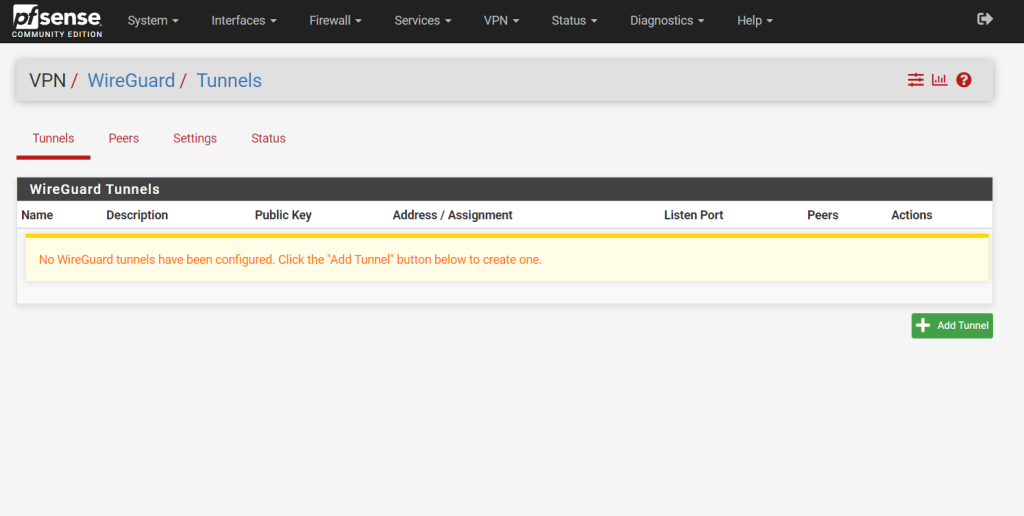This screenshot has height=516, width=1024.
Task: Expand the Help menu
Action: click(755, 20)
